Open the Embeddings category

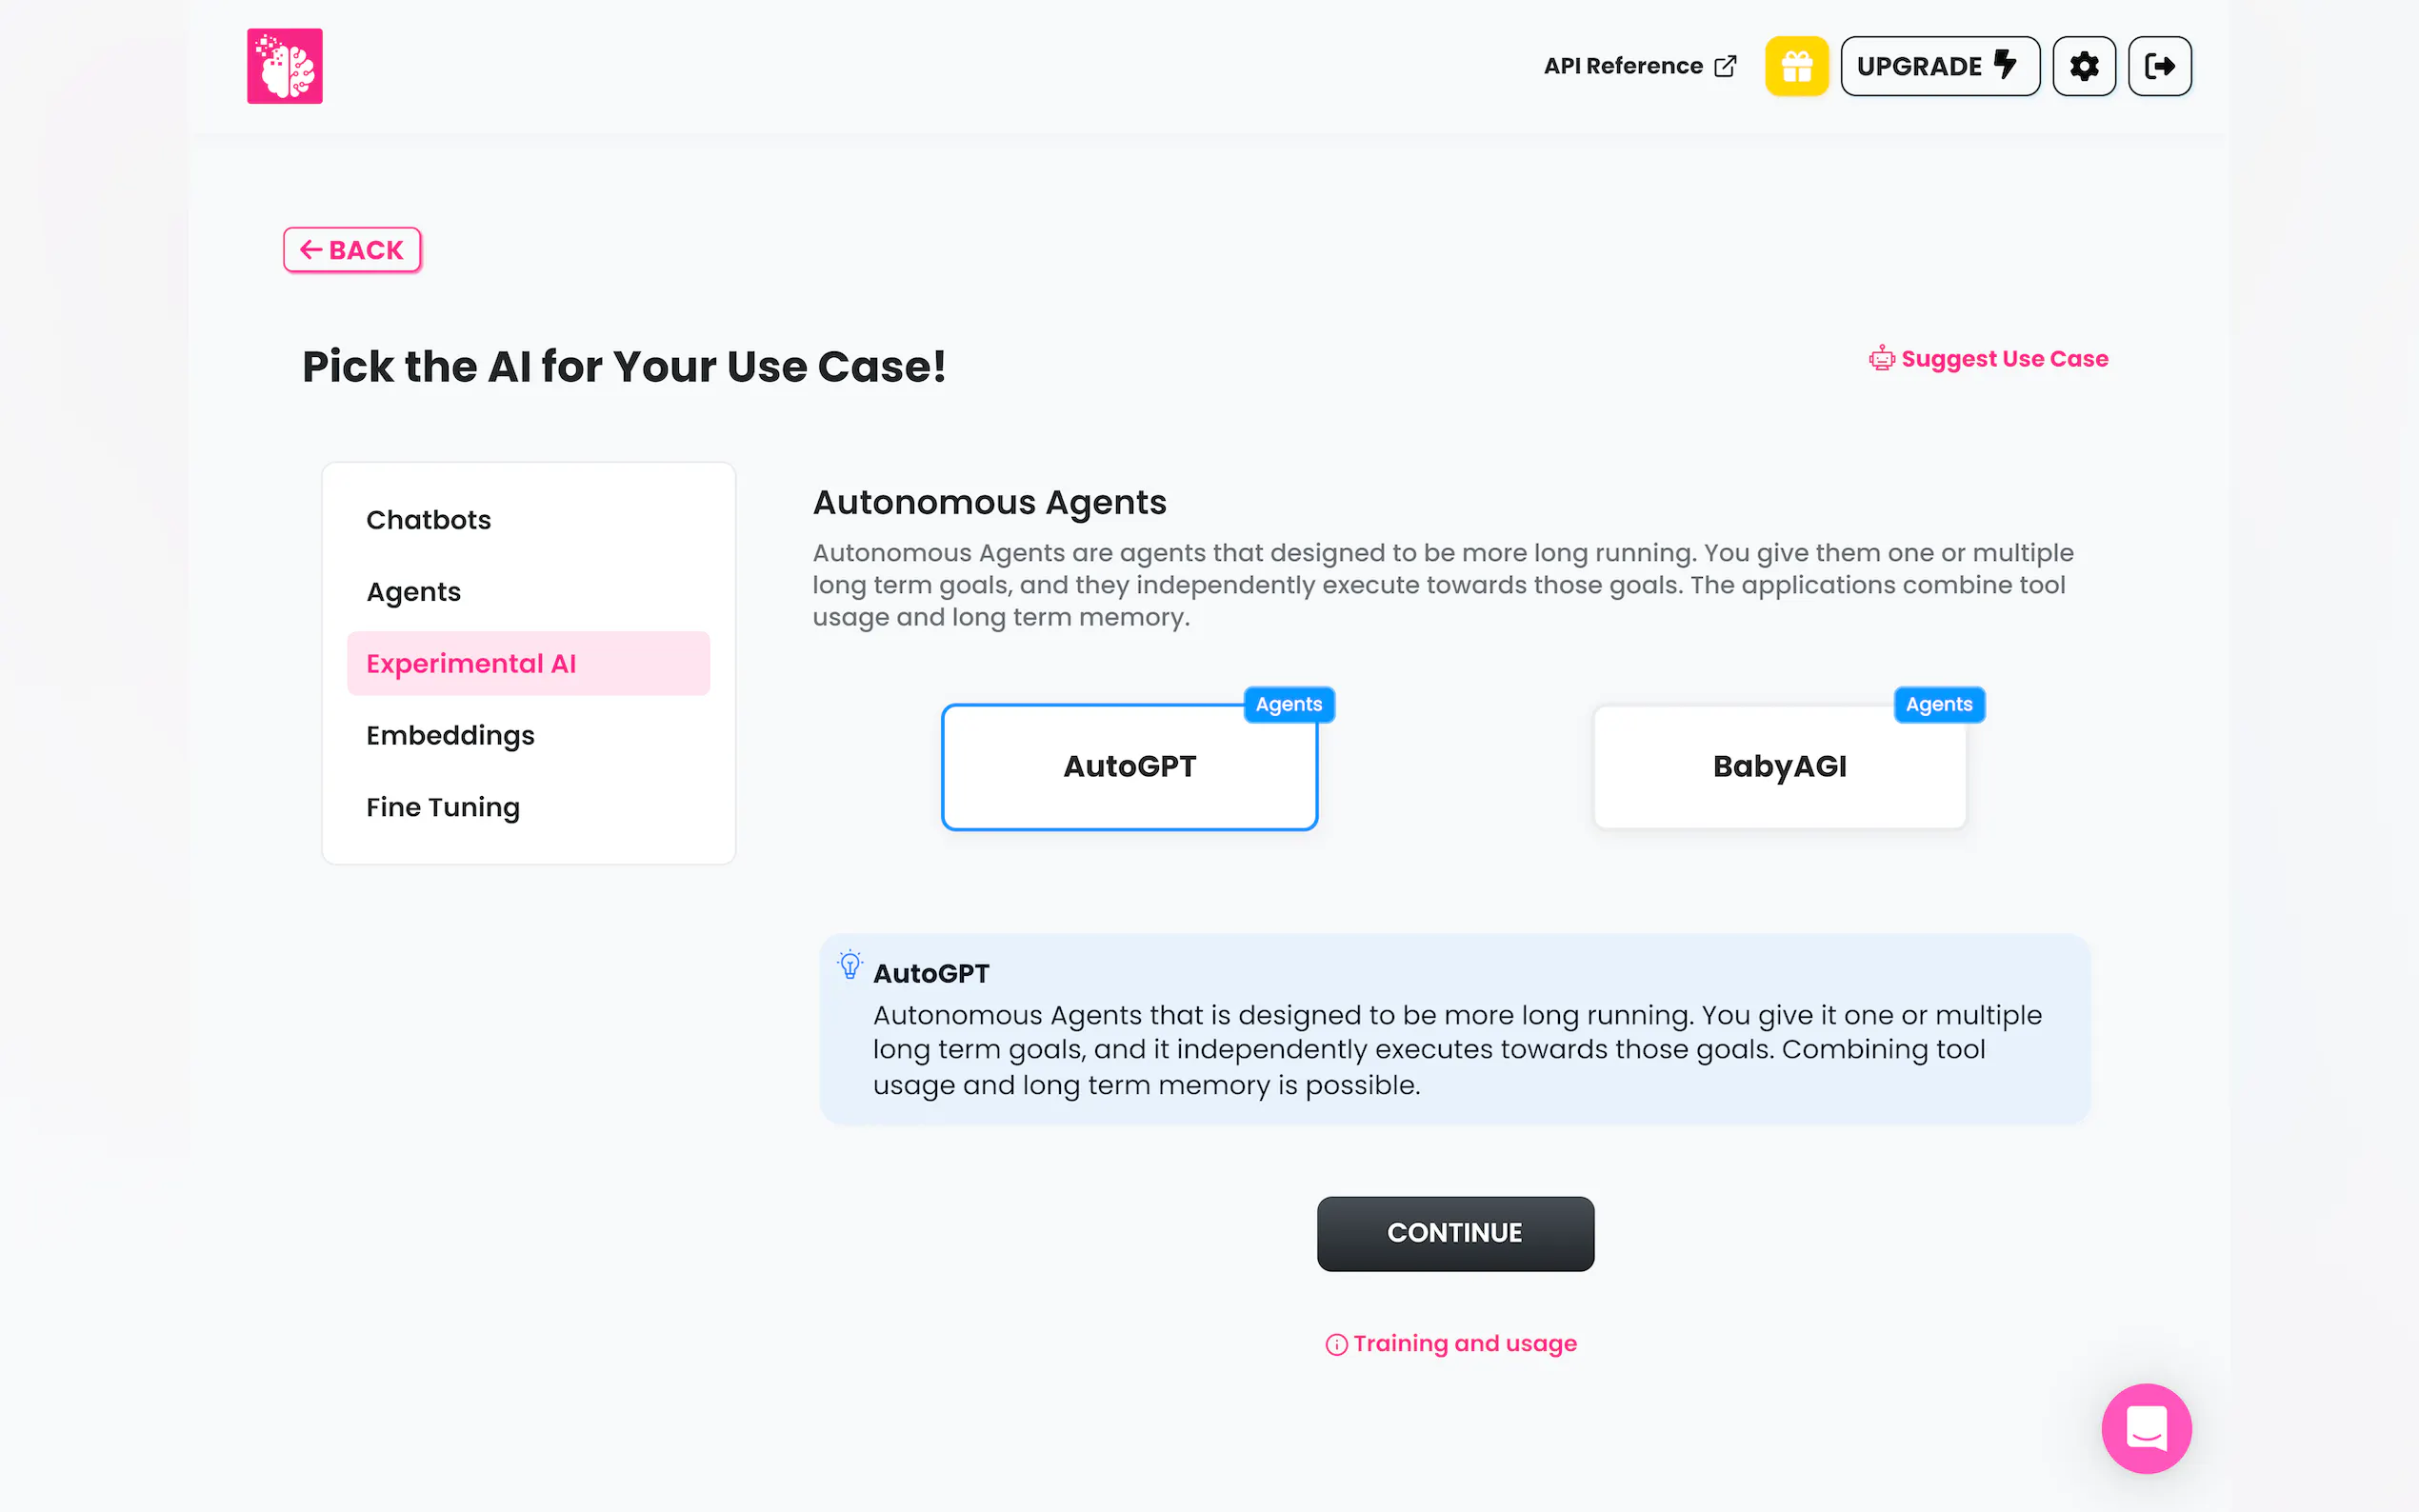[450, 735]
